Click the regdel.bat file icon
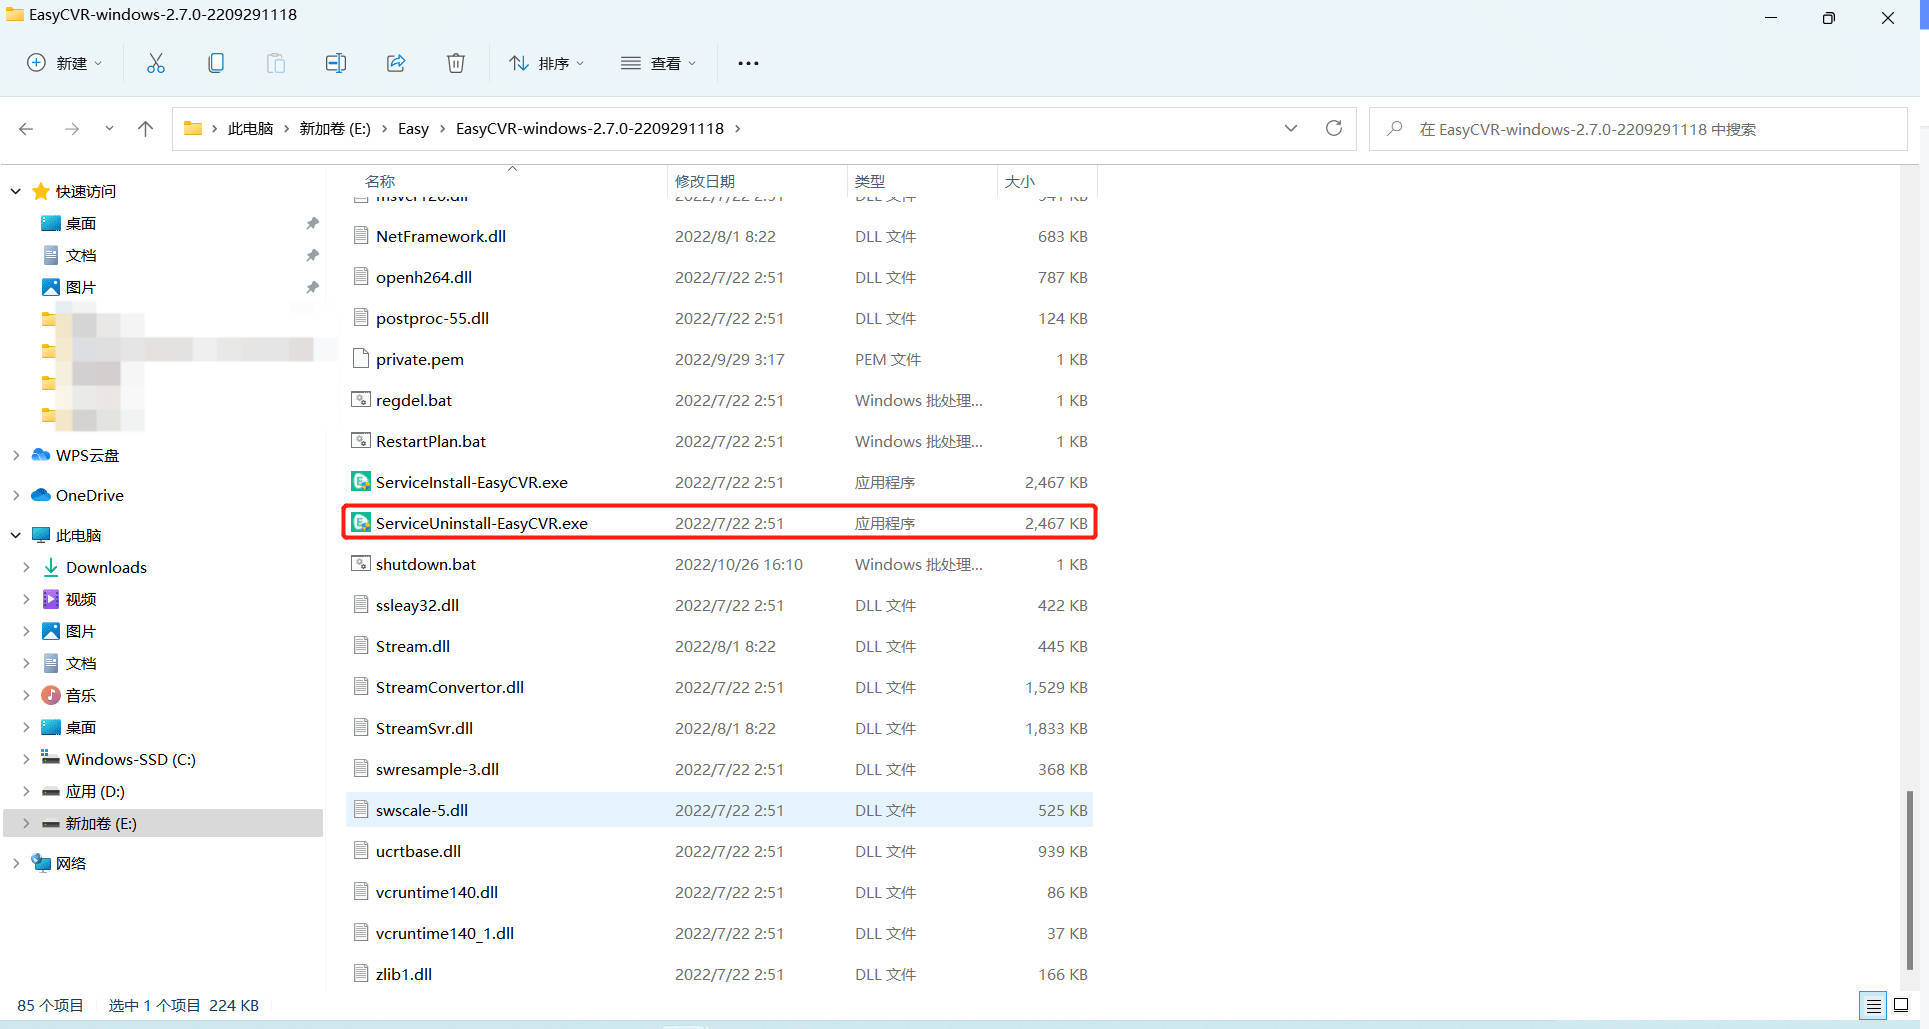 [361, 400]
